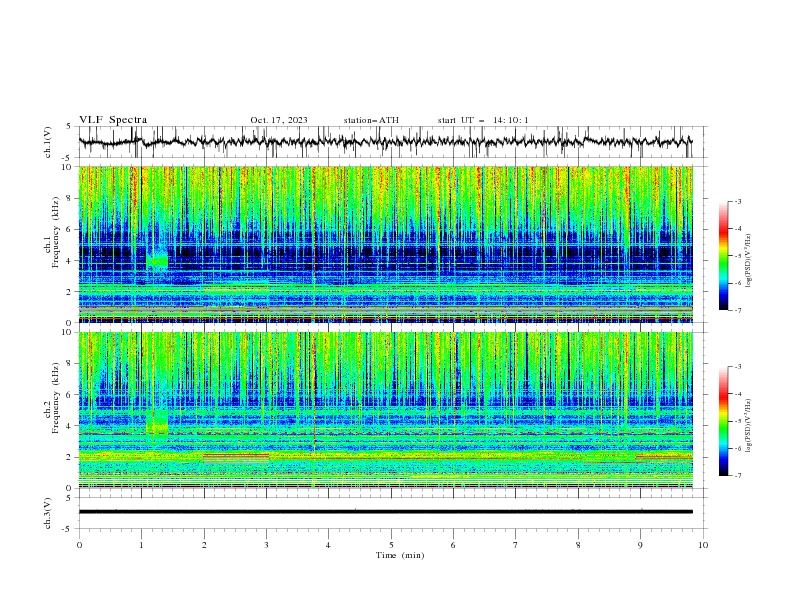Click the "ch.1(V)" axis label
This screenshot has width=792, height=612.
(x=48, y=142)
